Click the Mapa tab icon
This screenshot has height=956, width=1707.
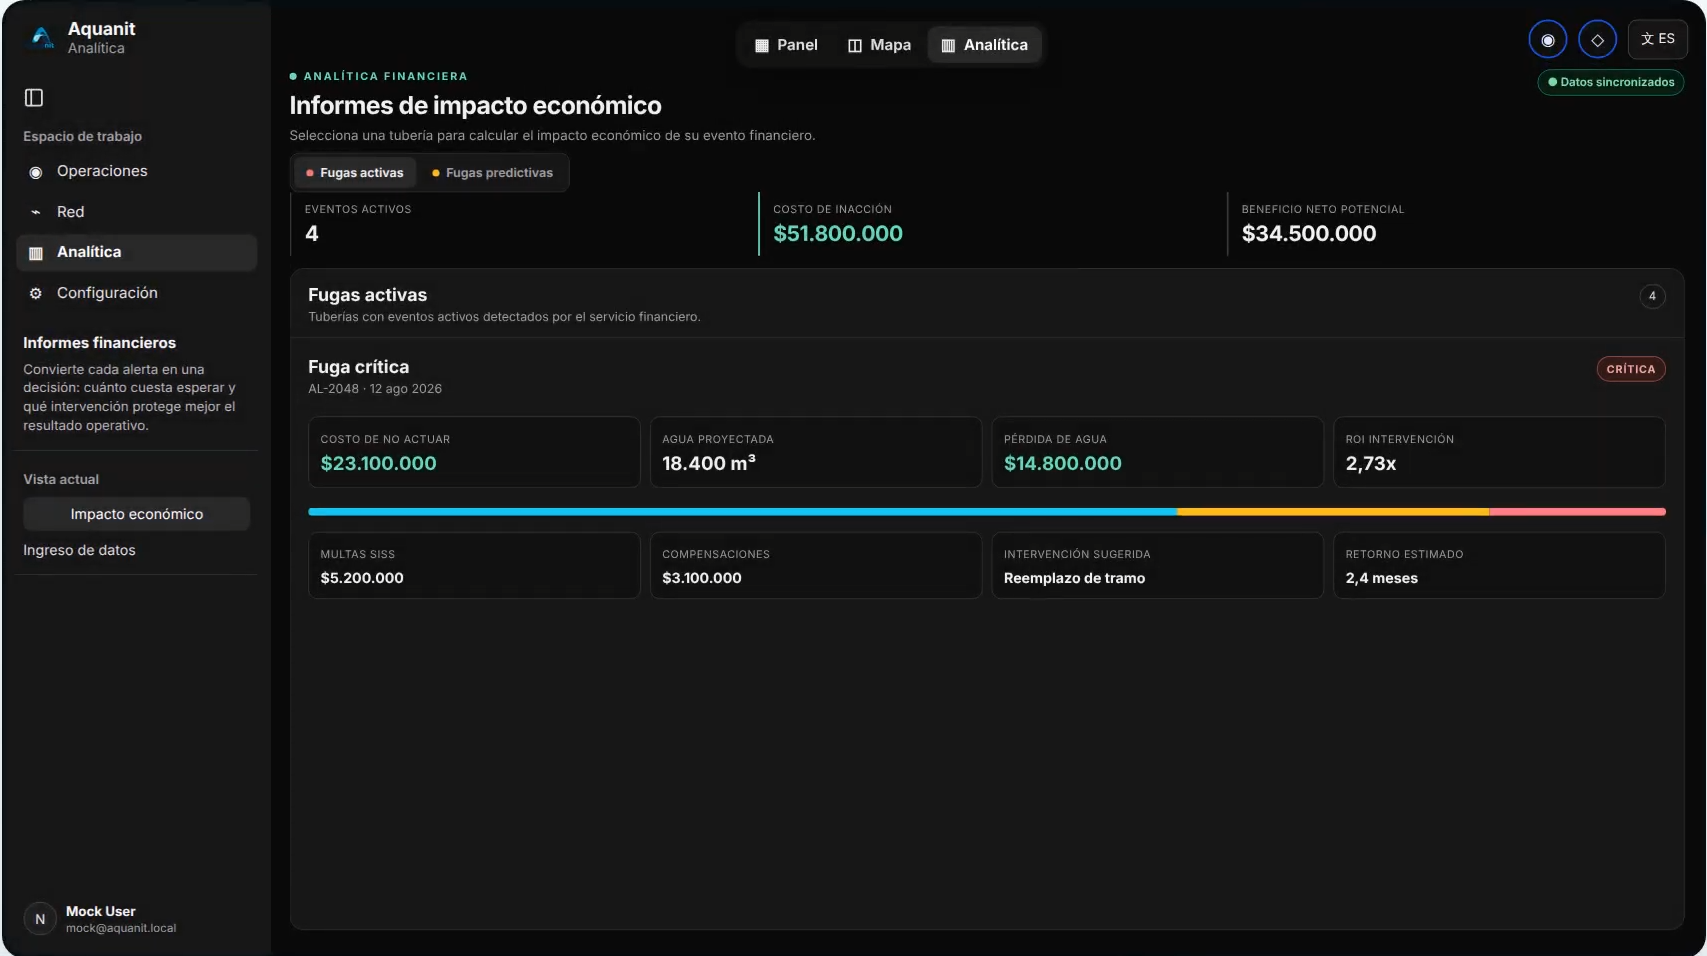[855, 45]
